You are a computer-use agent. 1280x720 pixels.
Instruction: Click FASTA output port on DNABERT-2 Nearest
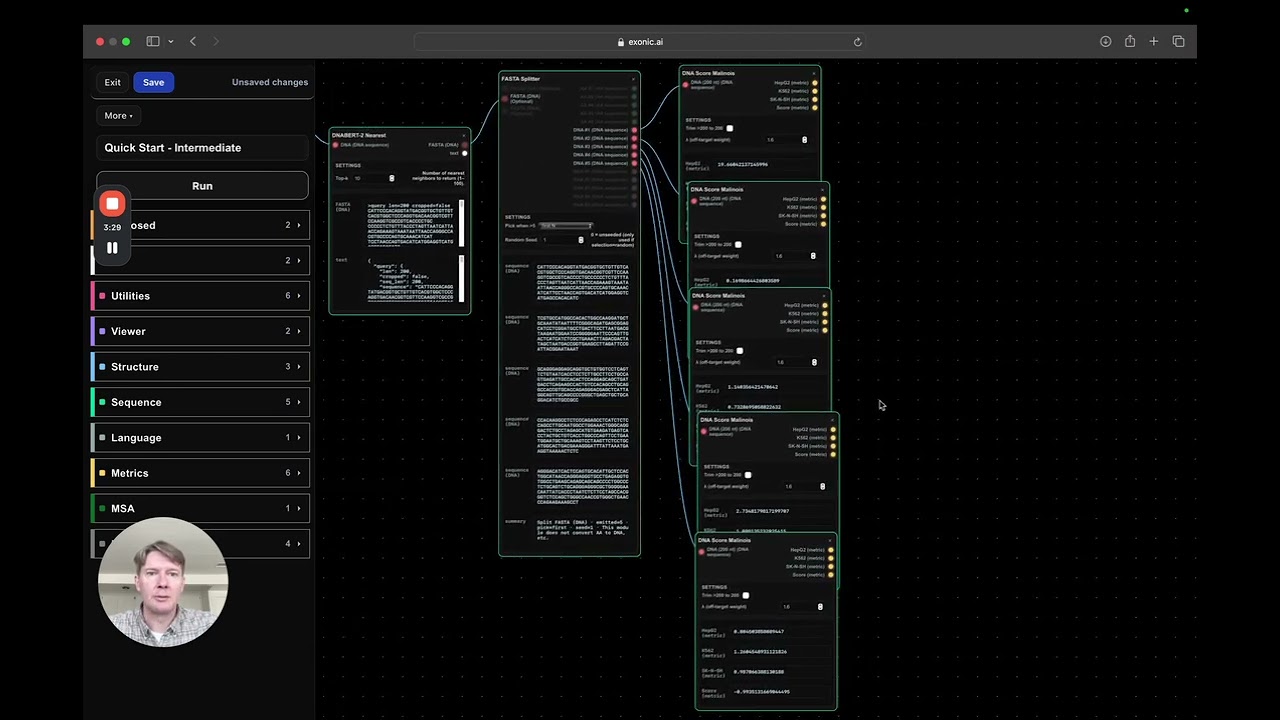coord(465,145)
